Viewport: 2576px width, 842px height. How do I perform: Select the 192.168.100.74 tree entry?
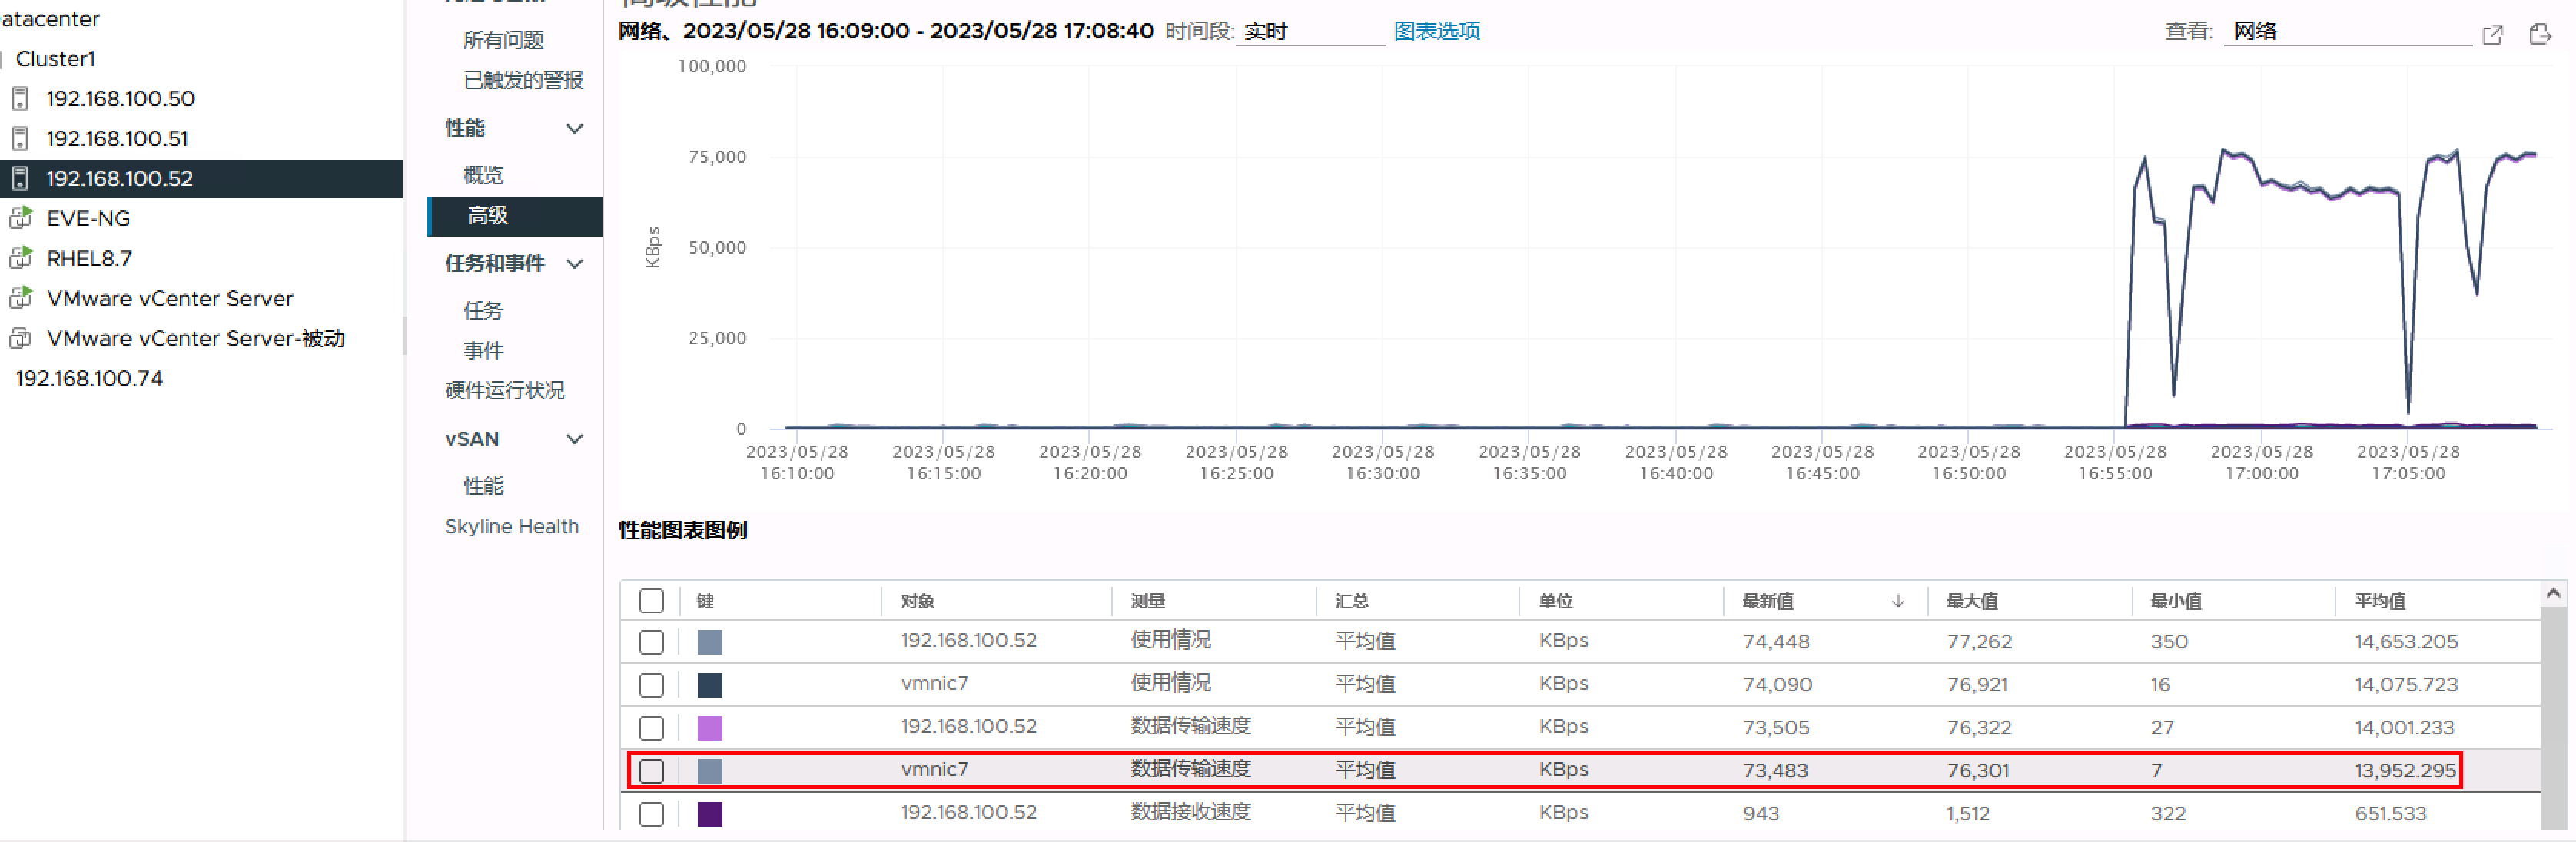click(x=89, y=378)
